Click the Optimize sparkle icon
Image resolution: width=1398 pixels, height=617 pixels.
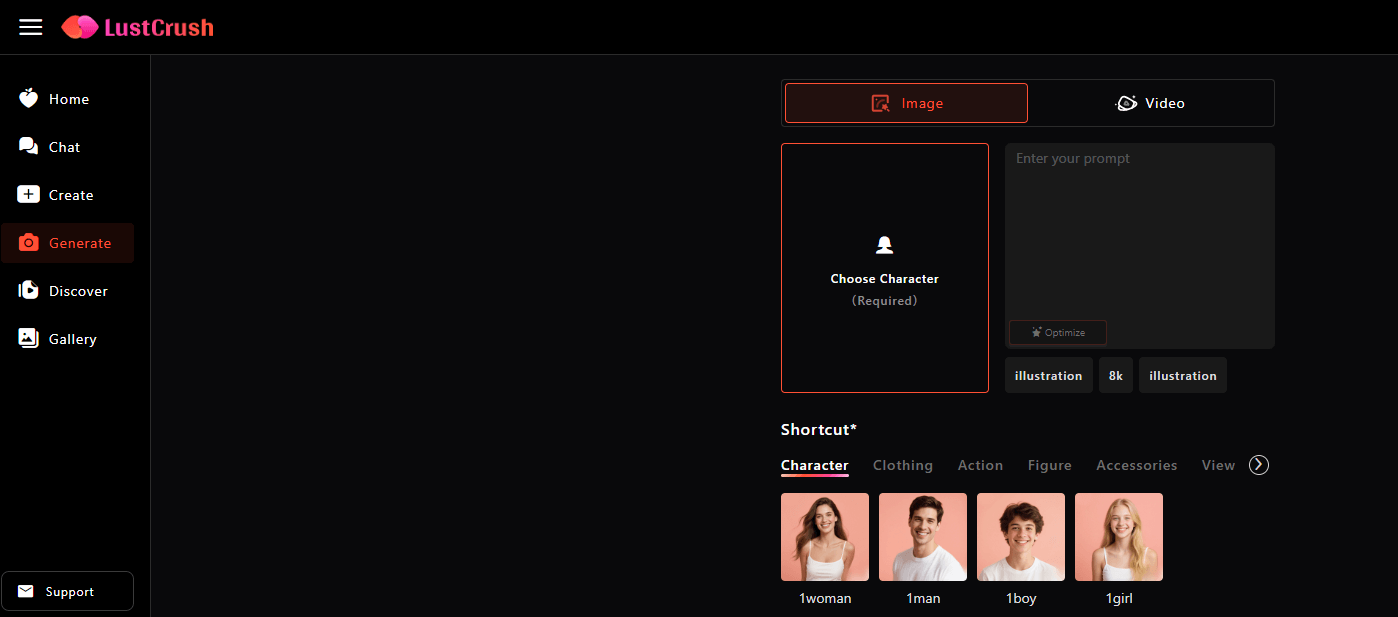point(1035,332)
